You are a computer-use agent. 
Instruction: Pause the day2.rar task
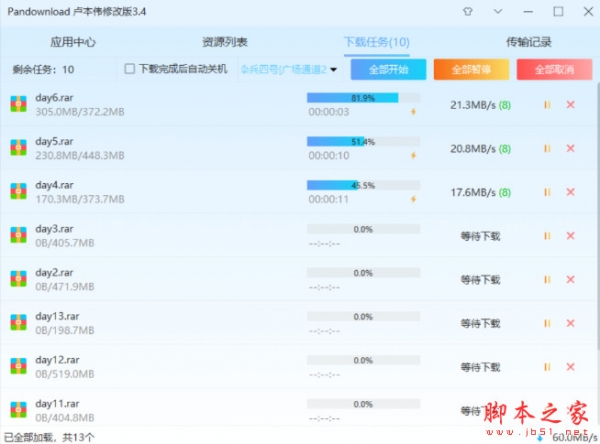[547, 279]
